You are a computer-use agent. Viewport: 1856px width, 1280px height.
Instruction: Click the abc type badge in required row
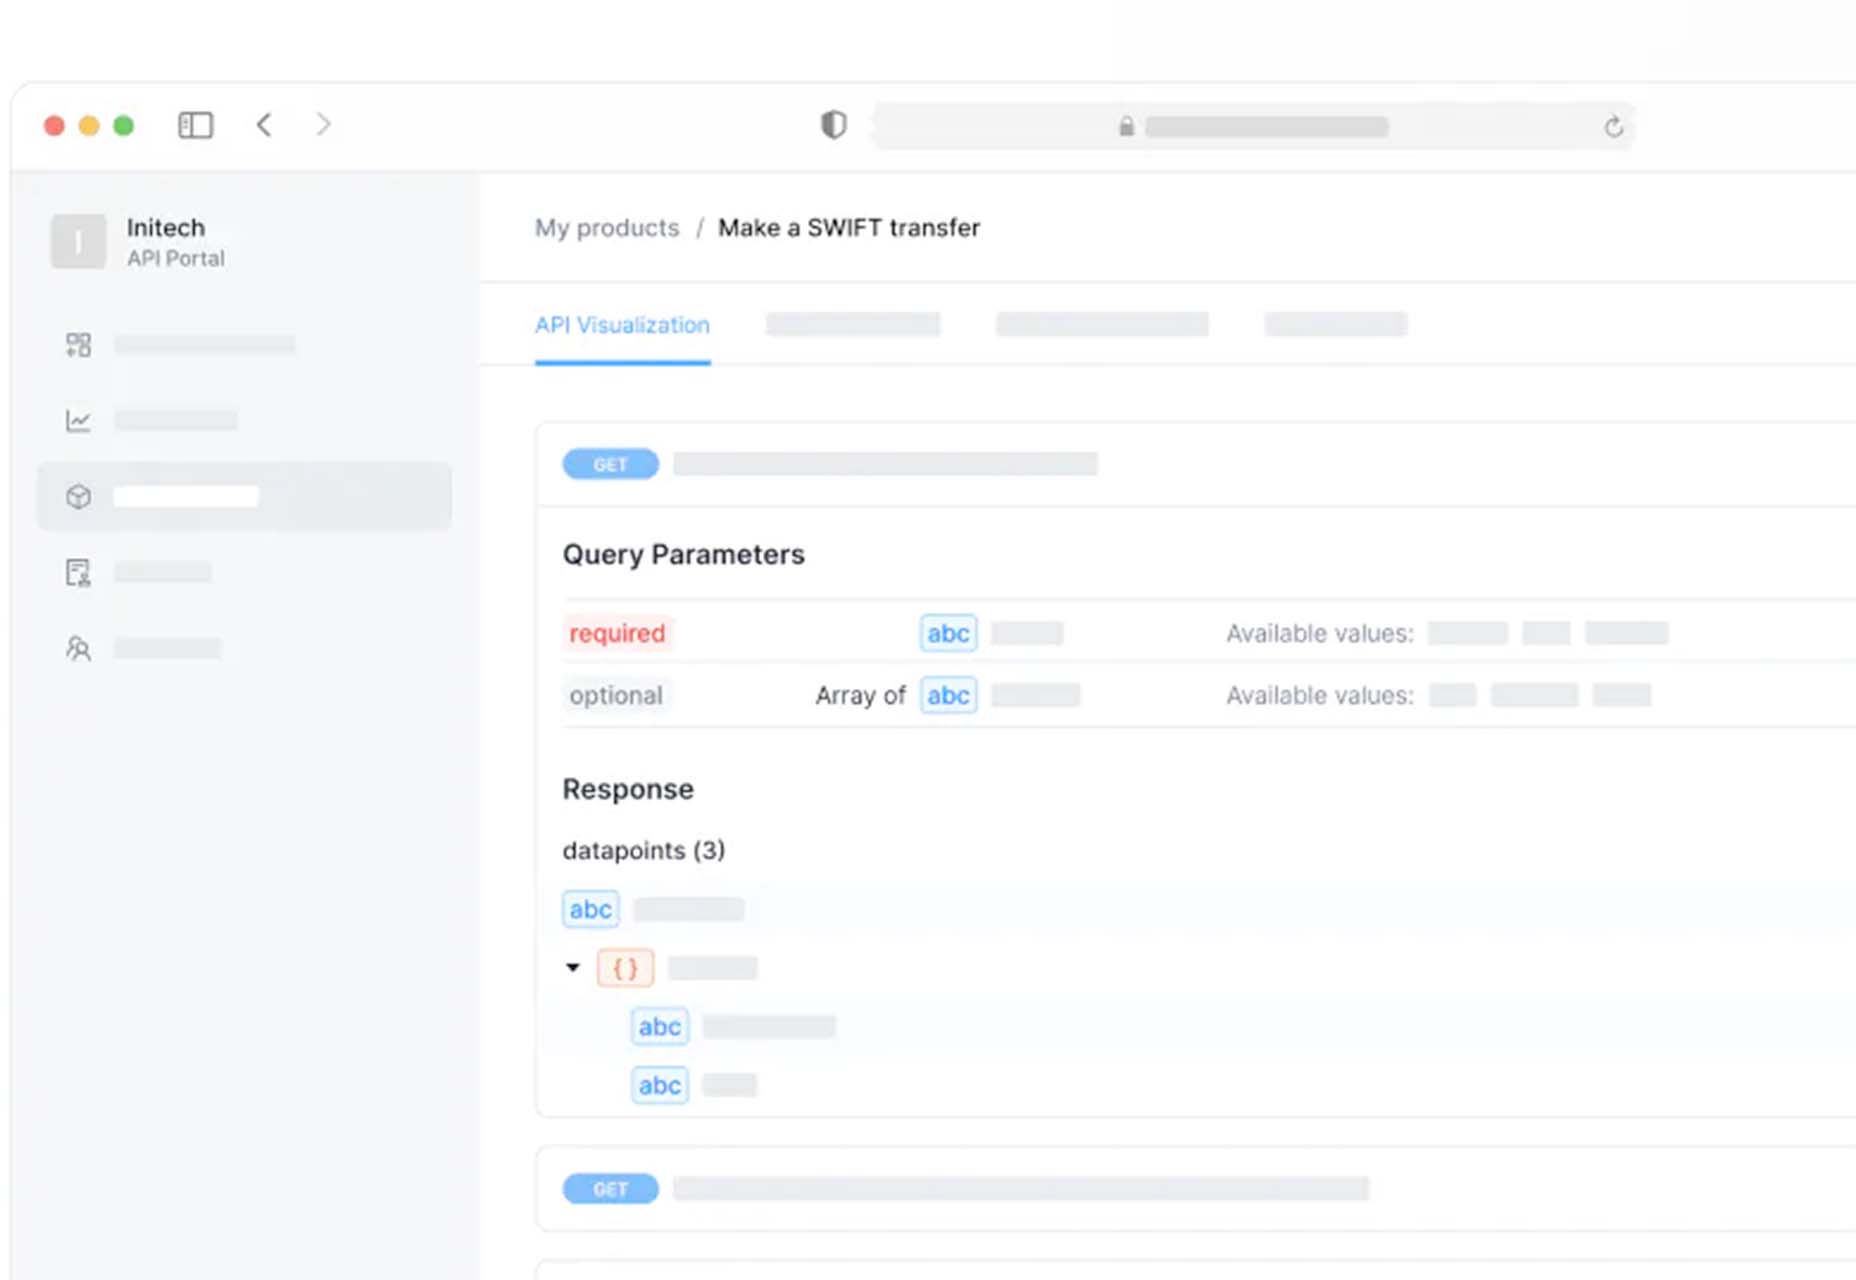pyautogui.click(x=948, y=633)
